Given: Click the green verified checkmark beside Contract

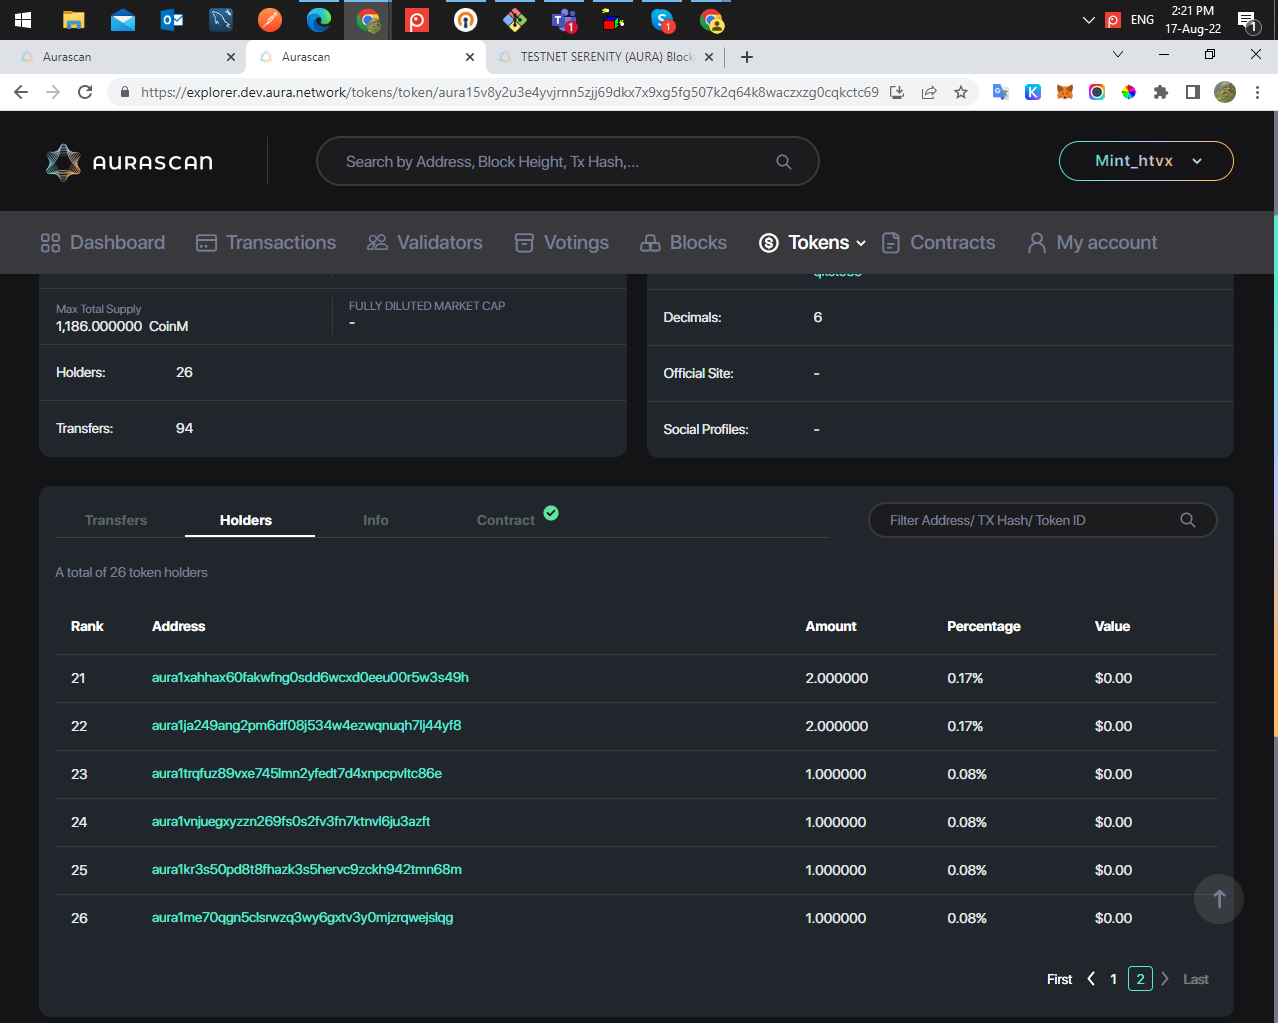Looking at the screenshot, I should pos(551,513).
